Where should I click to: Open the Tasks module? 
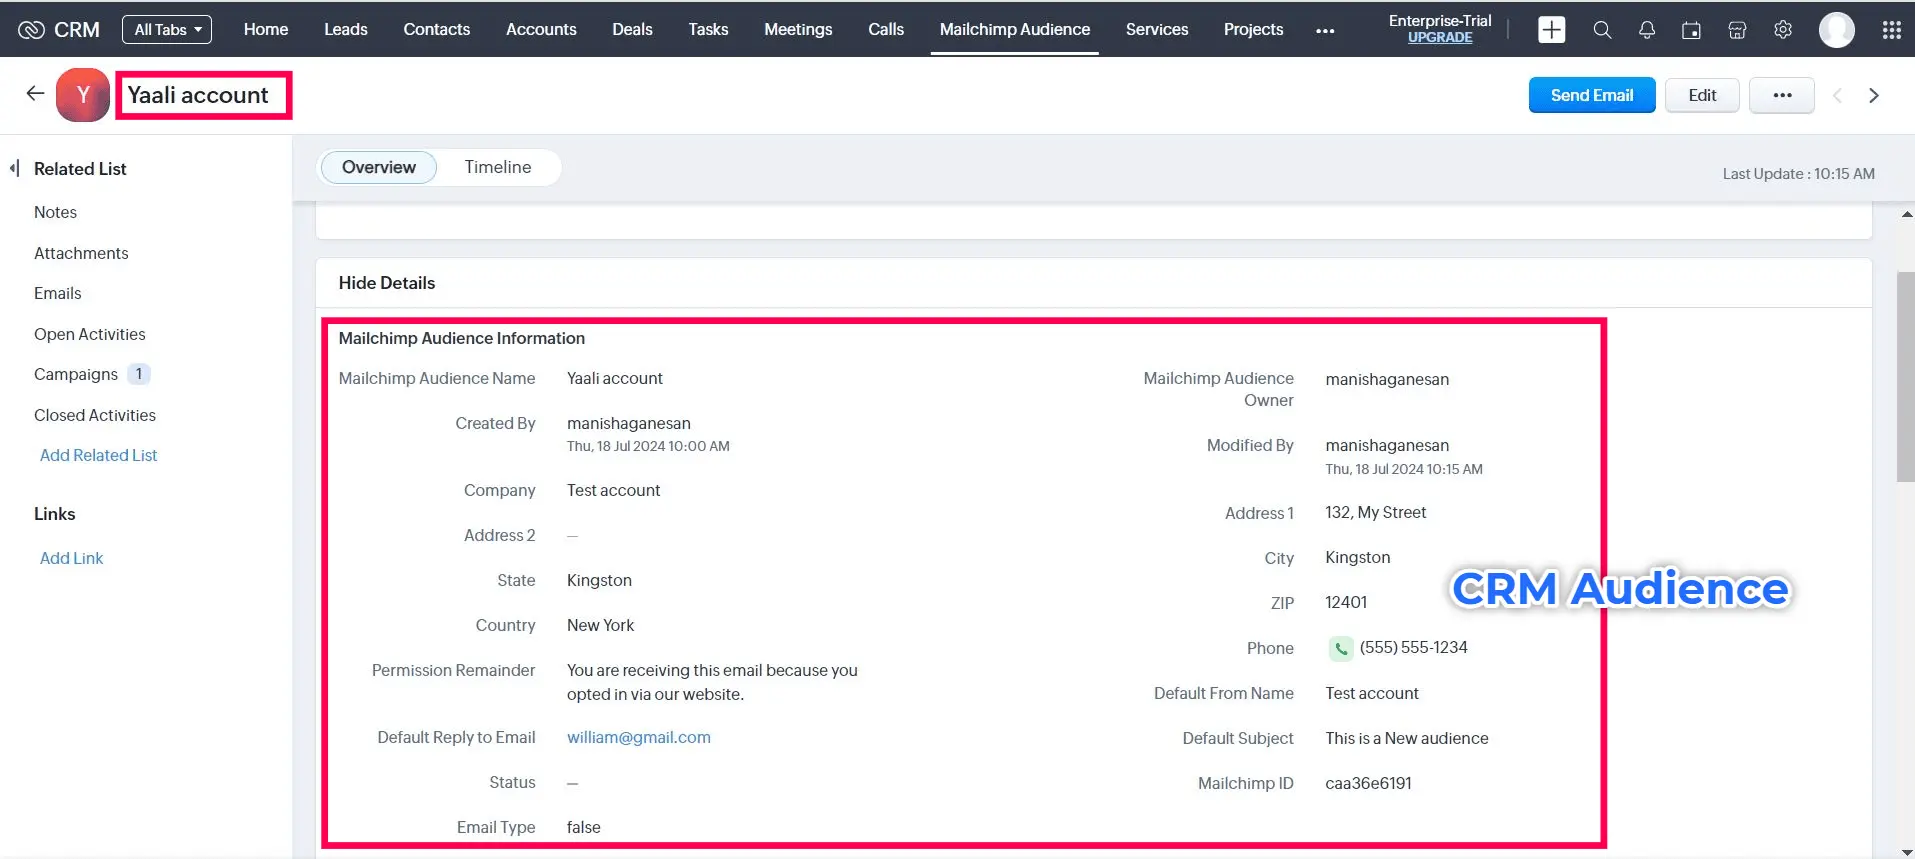click(708, 30)
